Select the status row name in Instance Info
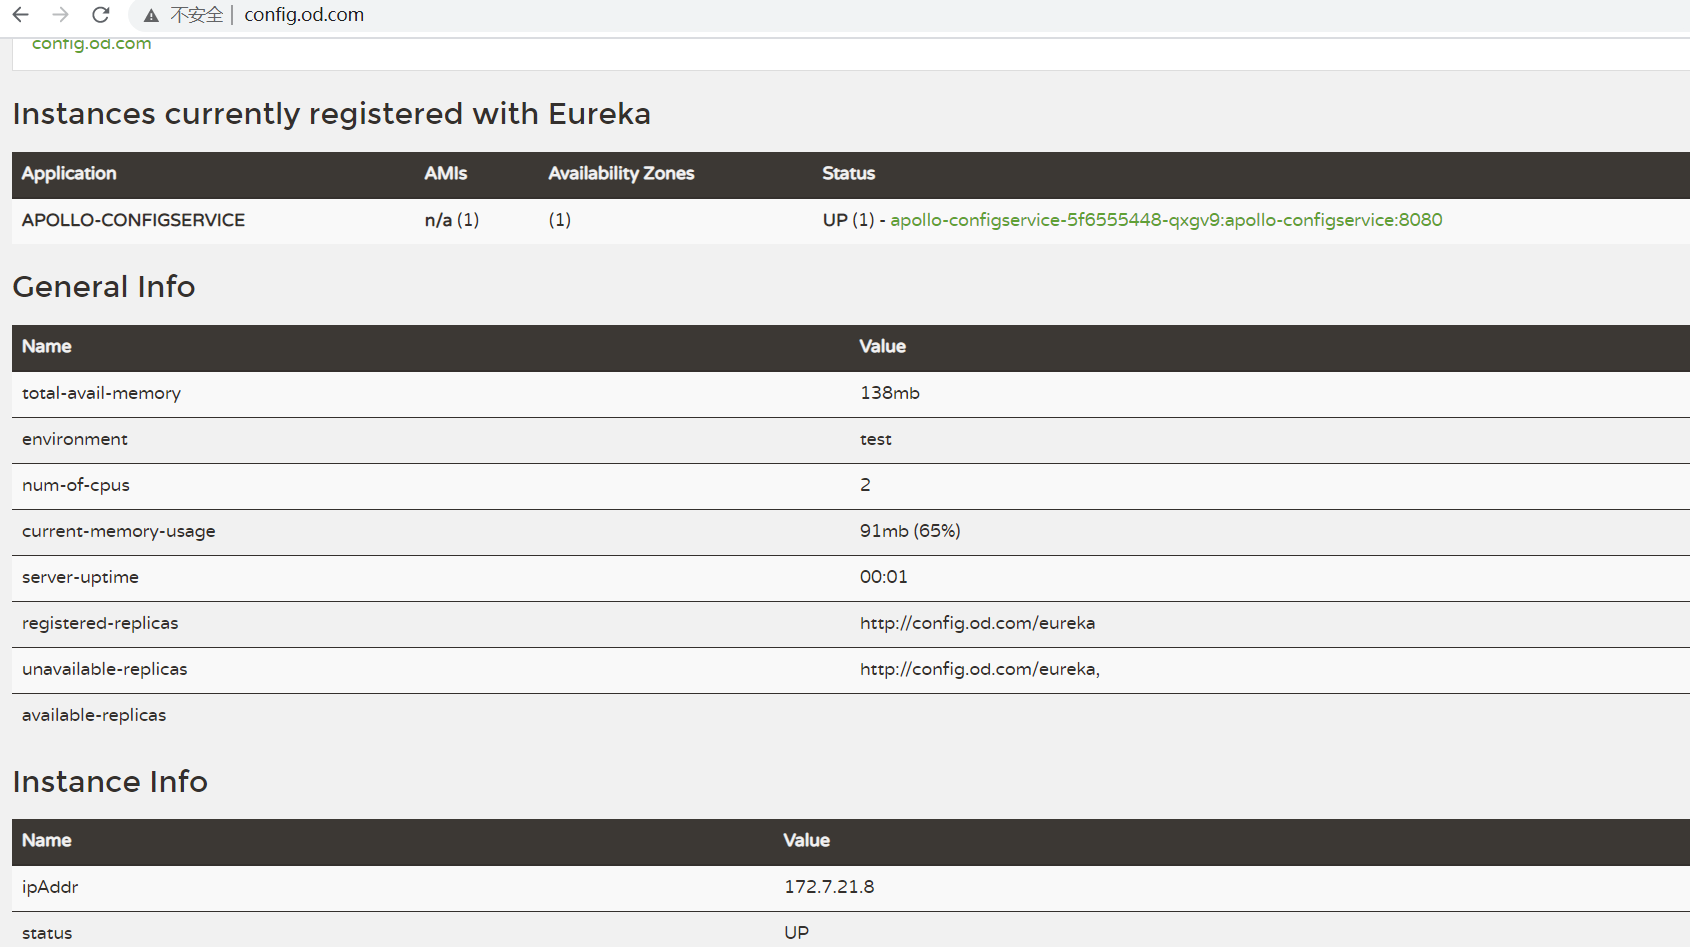 click(x=47, y=933)
